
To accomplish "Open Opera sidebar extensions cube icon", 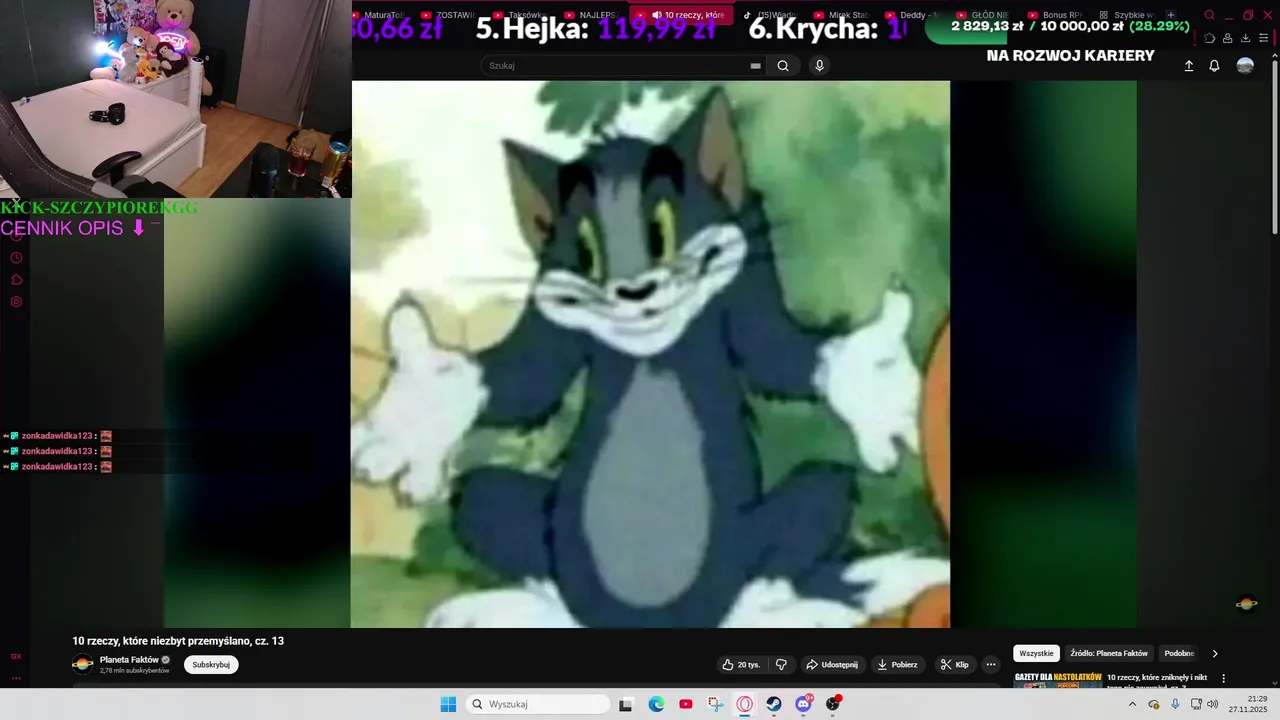I will (x=16, y=280).
